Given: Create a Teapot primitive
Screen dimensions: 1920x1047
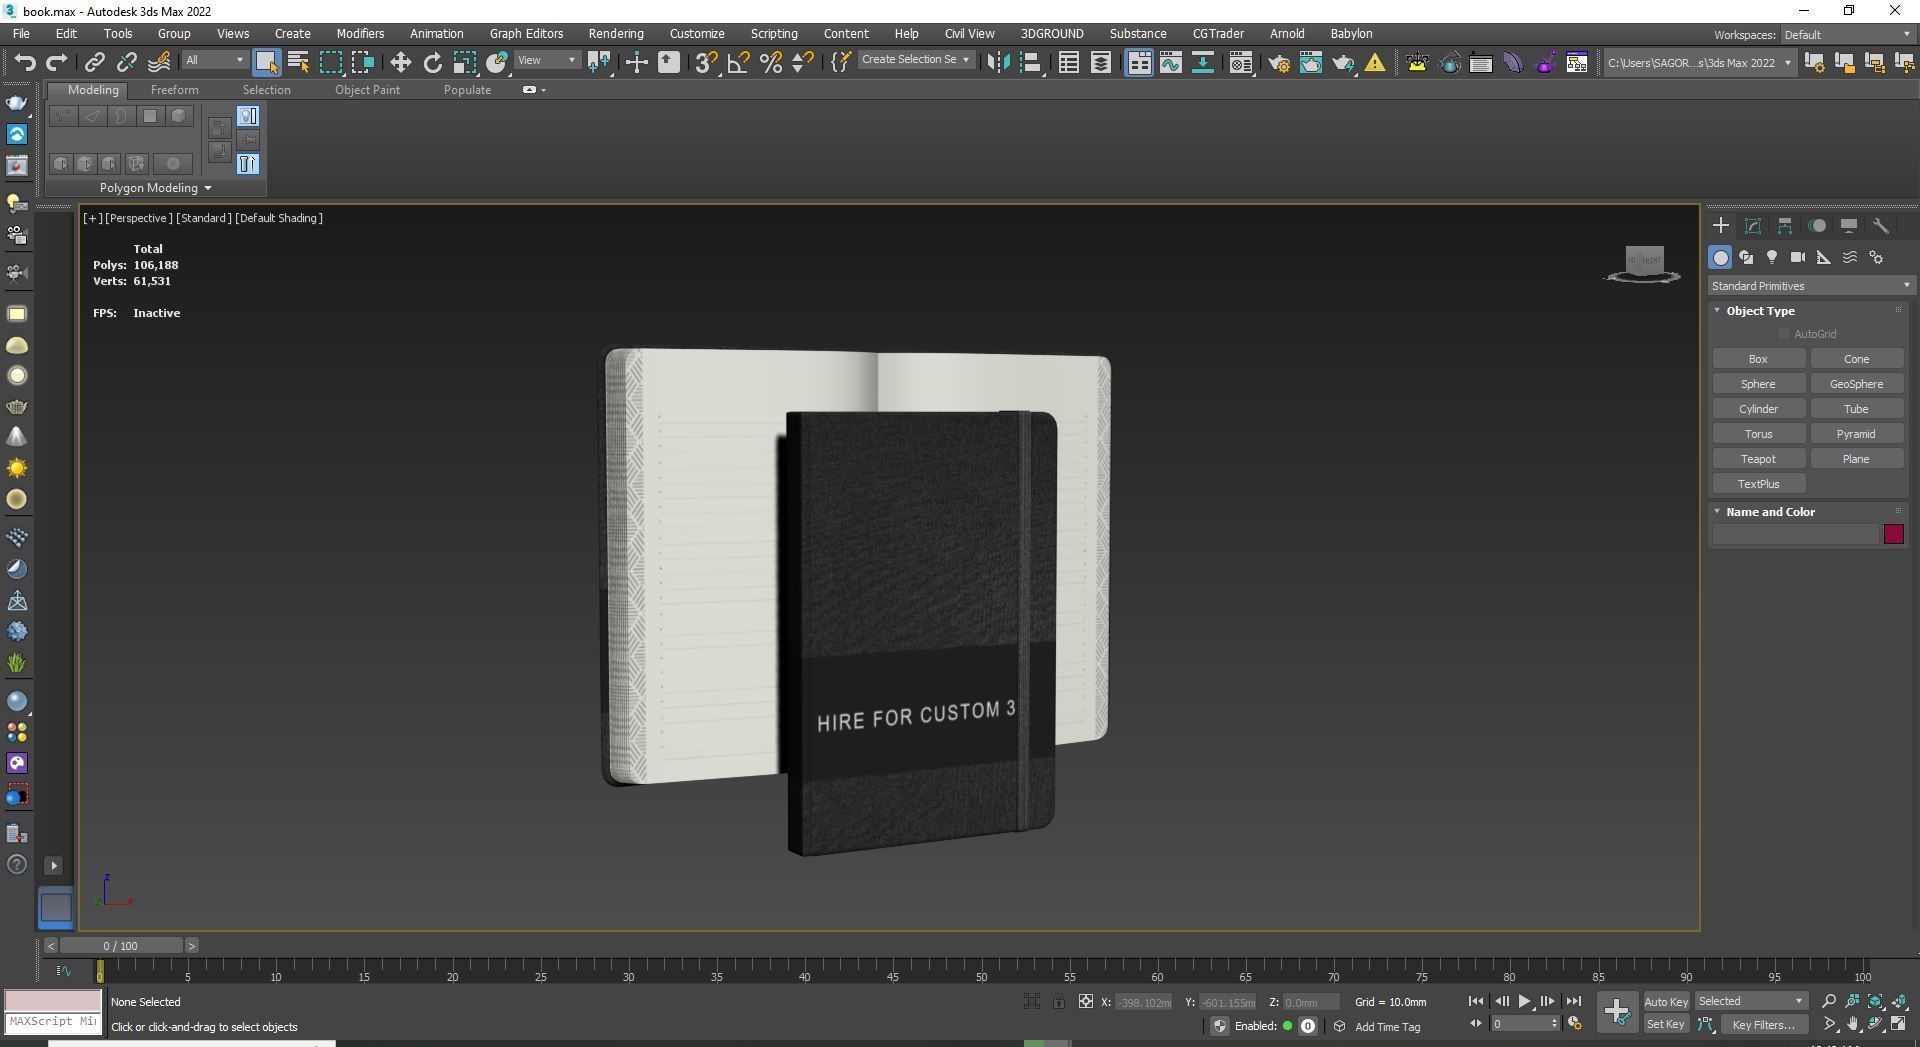Looking at the screenshot, I should (1758, 459).
